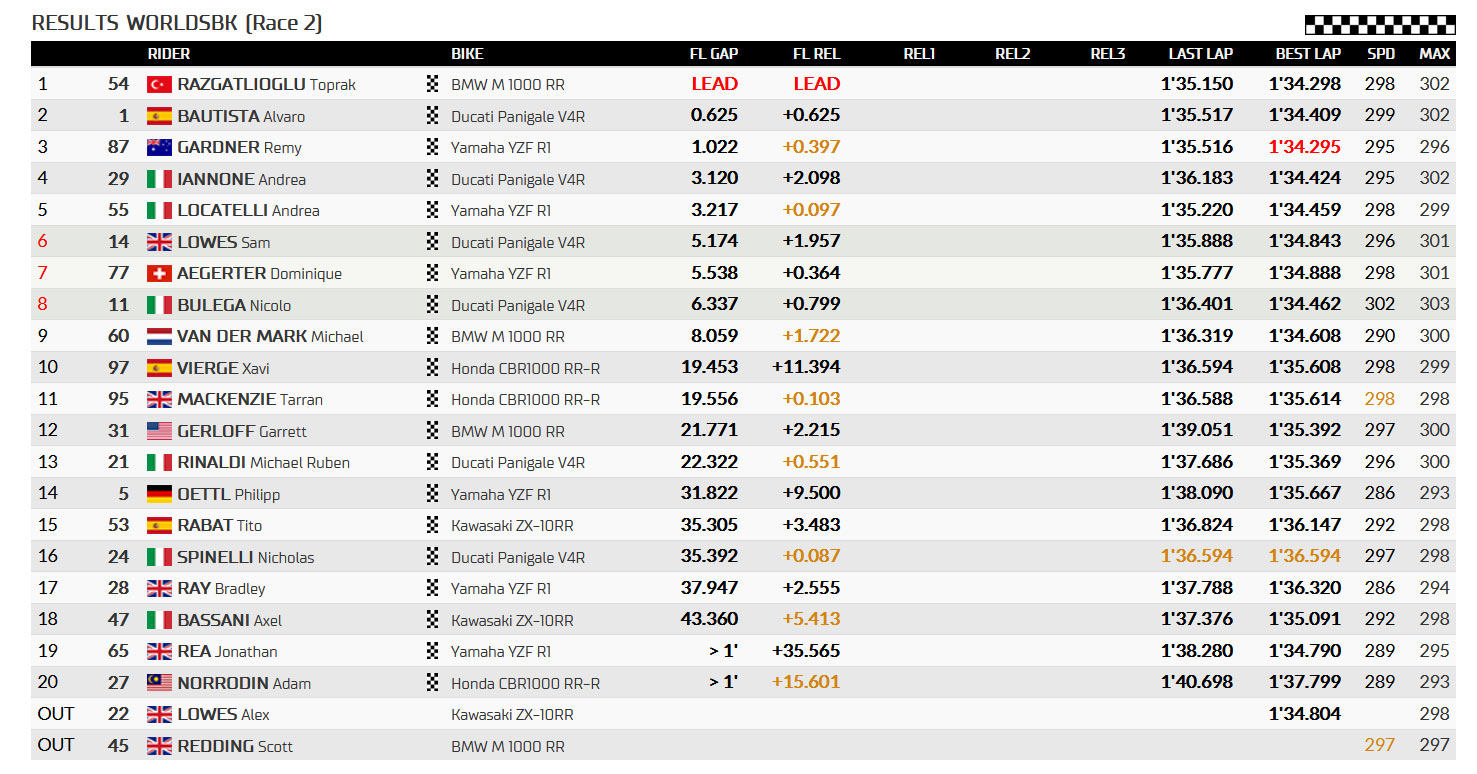1477x774 pixels.
Task: Click the Swiss flag beside Aegerter
Action: [159, 273]
